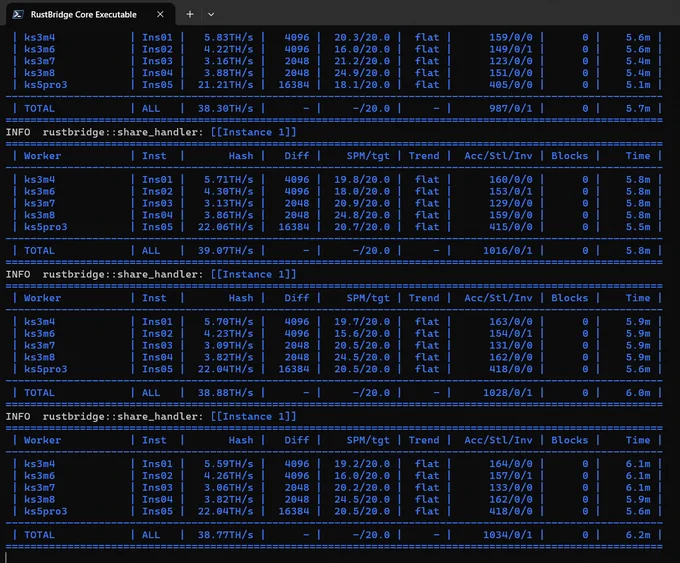Click the 15.6/20.0 SPM value
The height and width of the screenshot is (563, 680).
click(362, 334)
